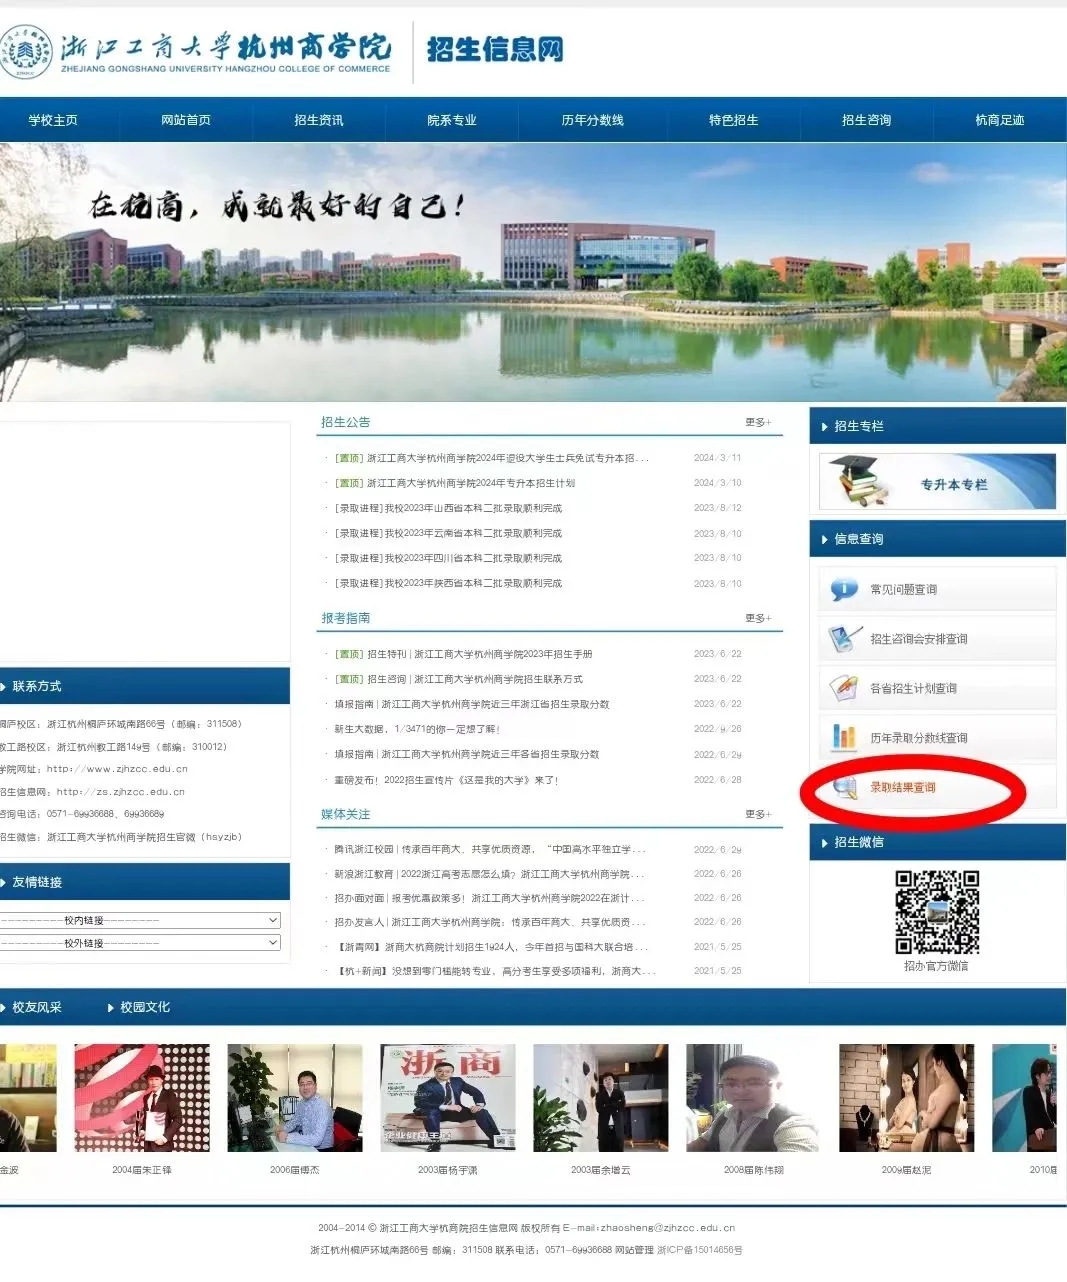
Task: Visit the http://www.zjhzcc.edu.cn website link
Action: pyautogui.click(x=120, y=769)
